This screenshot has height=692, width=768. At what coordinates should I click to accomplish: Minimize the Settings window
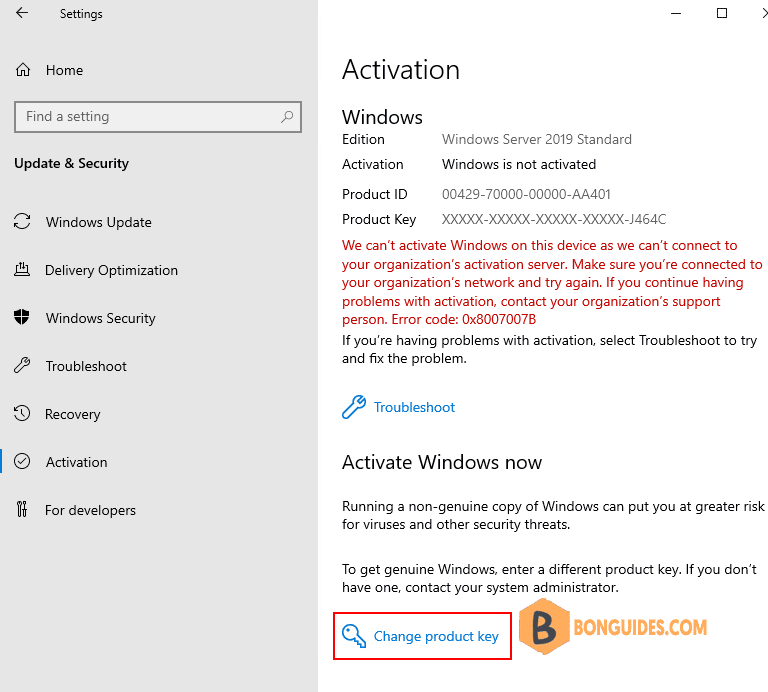click(x=676, y=13)
